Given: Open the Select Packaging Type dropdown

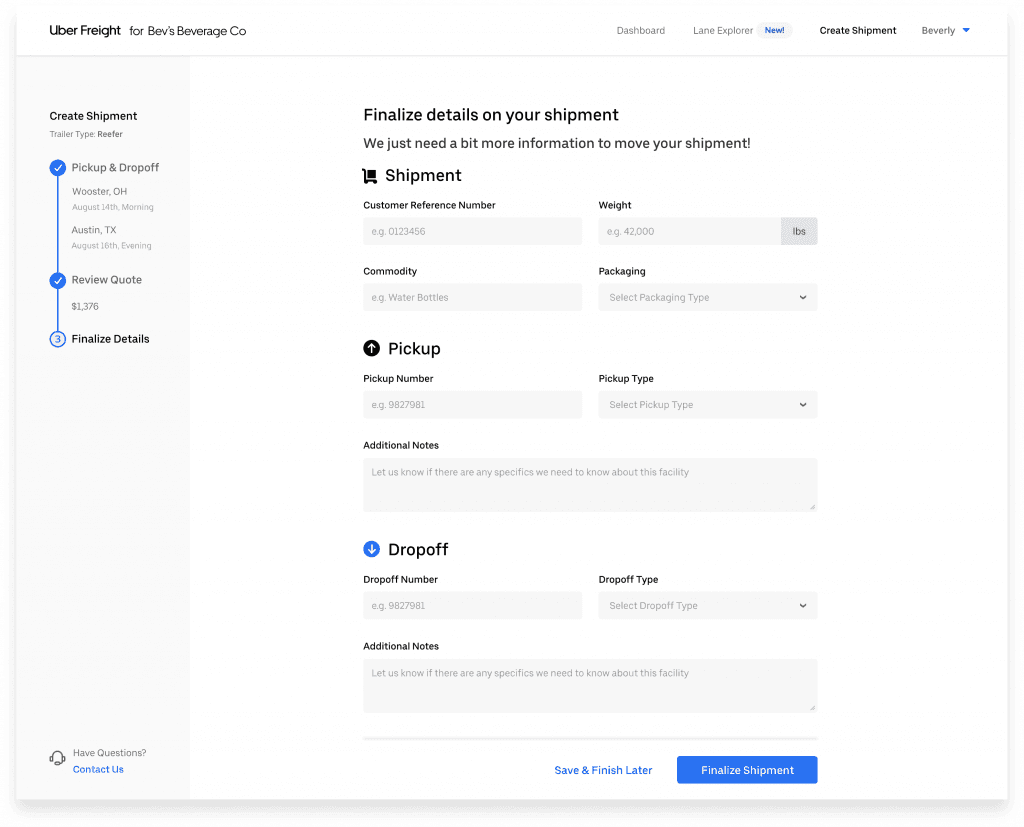Looking at the screenshot, I should tap(707, 297).
